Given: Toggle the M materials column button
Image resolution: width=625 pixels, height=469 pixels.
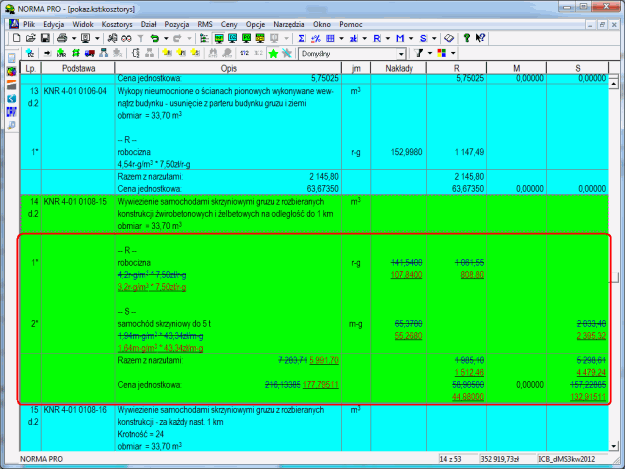Looking at the screenshot, I should click(x=398, y=37).
